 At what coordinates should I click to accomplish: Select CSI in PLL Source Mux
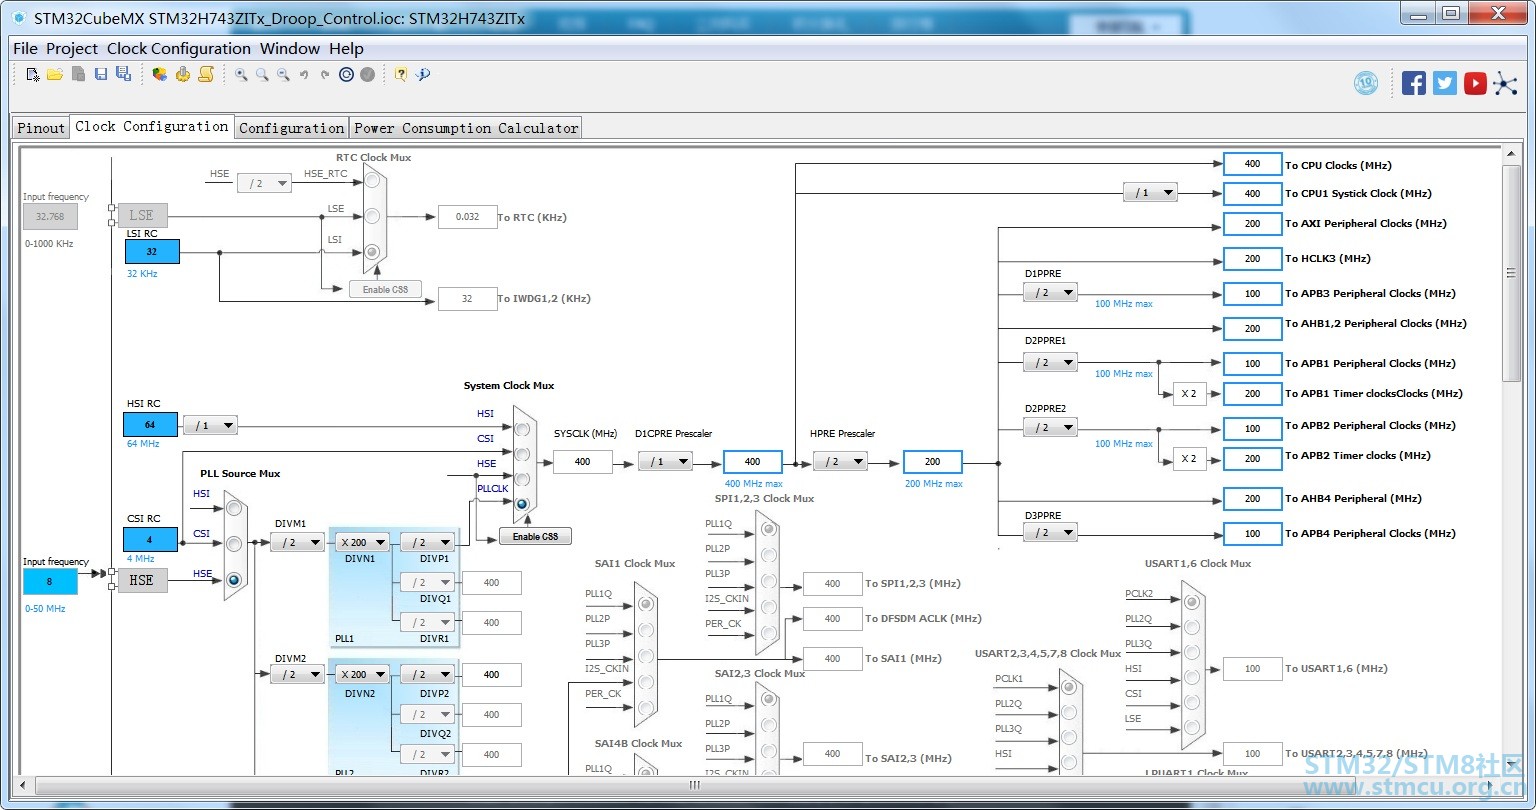point(234,544)
